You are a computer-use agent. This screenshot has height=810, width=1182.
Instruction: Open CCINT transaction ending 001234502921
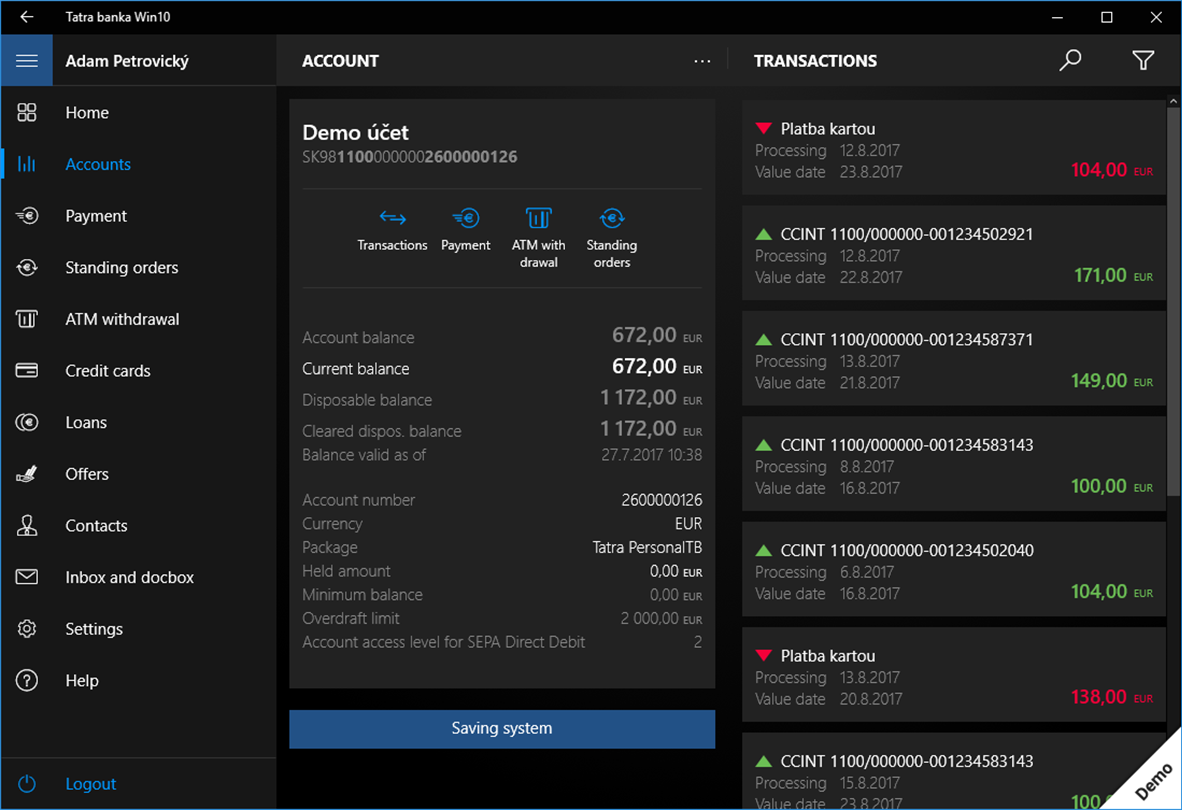click(x=954, y=253)
